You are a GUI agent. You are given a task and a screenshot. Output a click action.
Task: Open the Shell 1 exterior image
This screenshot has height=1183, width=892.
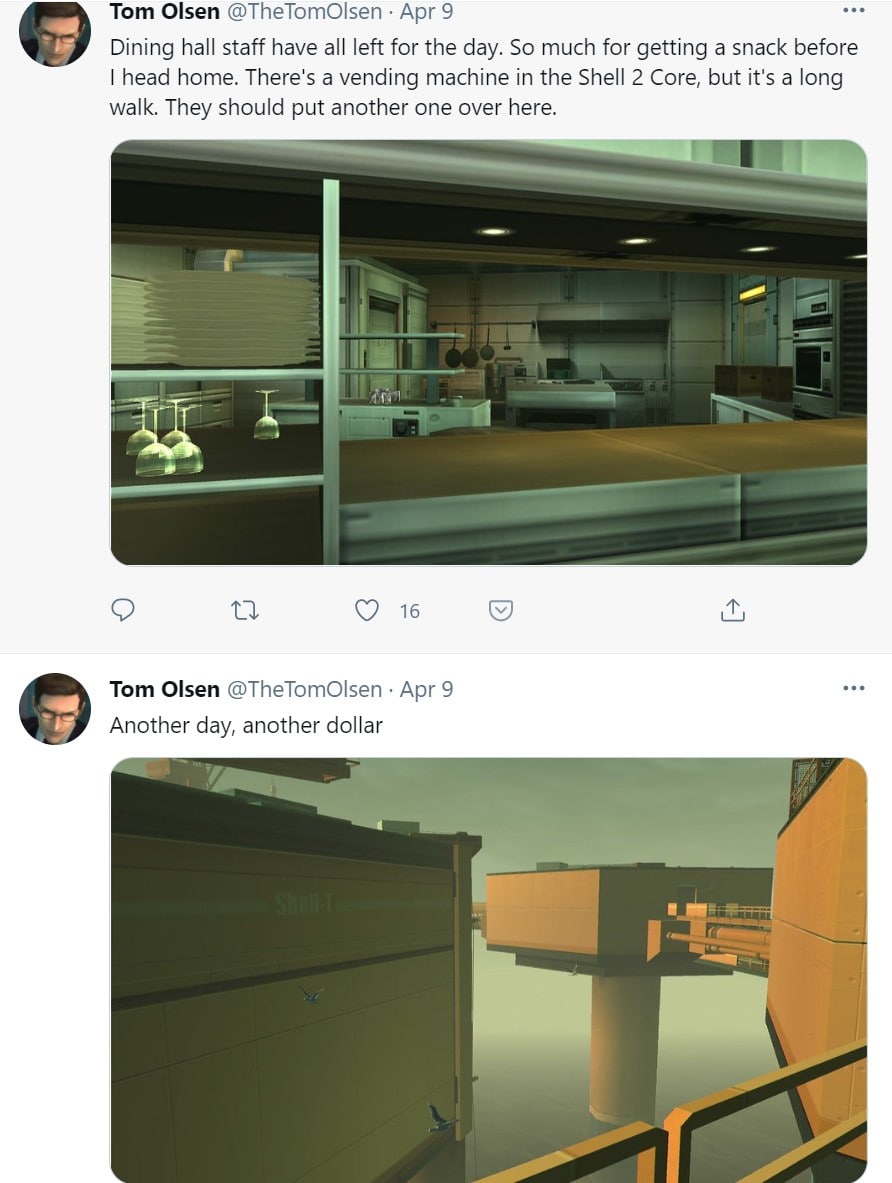pyautogui.click(x=489, y=970)
